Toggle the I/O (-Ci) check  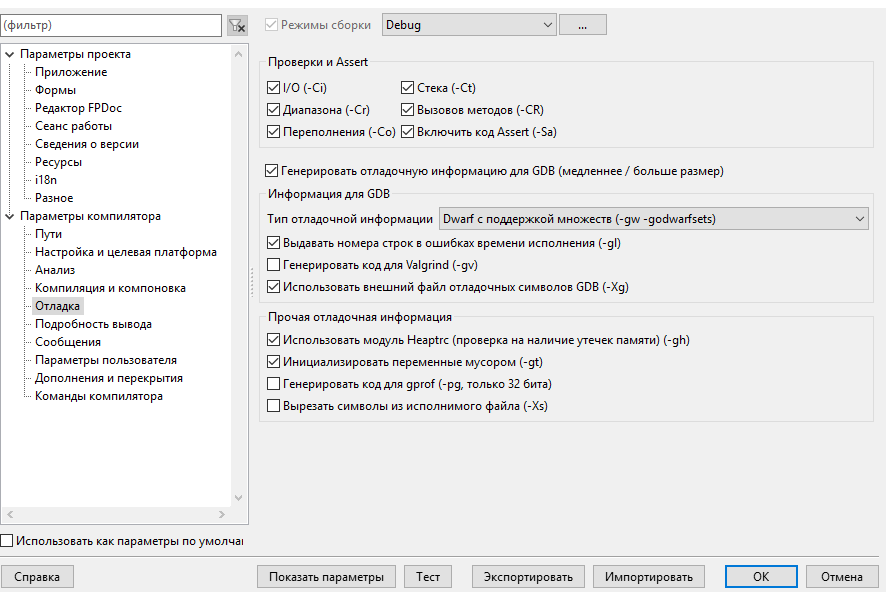[274, 88]
